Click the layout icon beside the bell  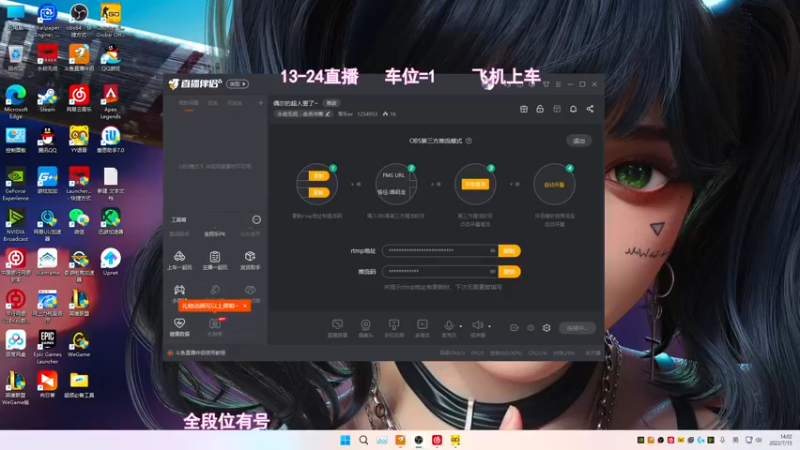coord(557,109)
